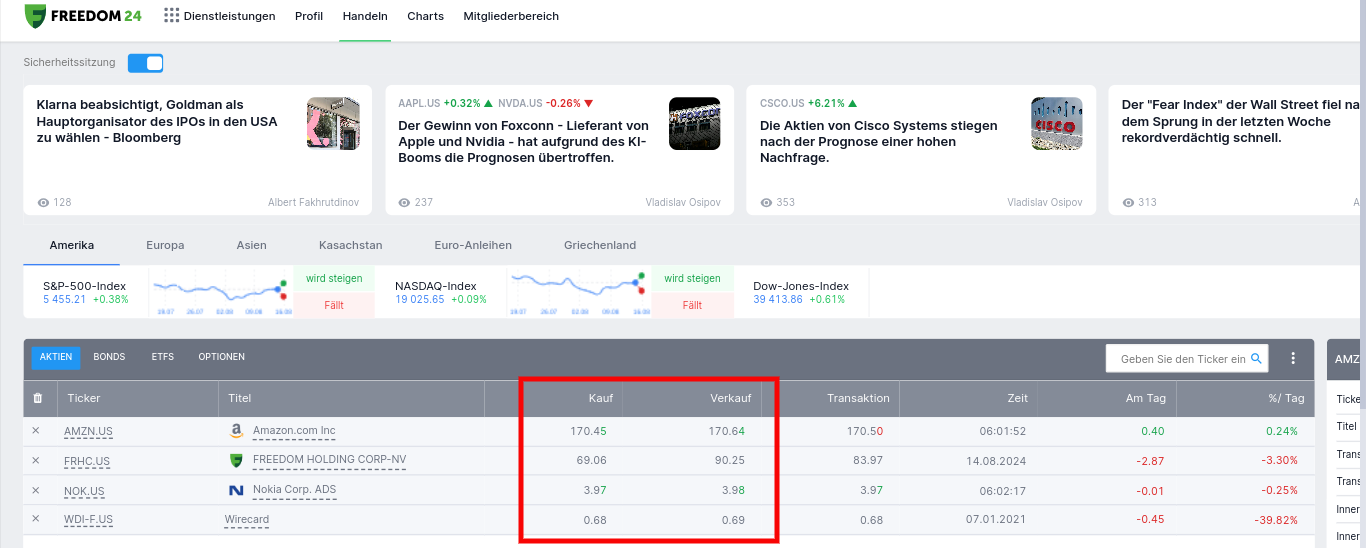Select 'Fällt' for NASDAQ-Index
This screenshot has width=1366, height=548.
[692, 305]
